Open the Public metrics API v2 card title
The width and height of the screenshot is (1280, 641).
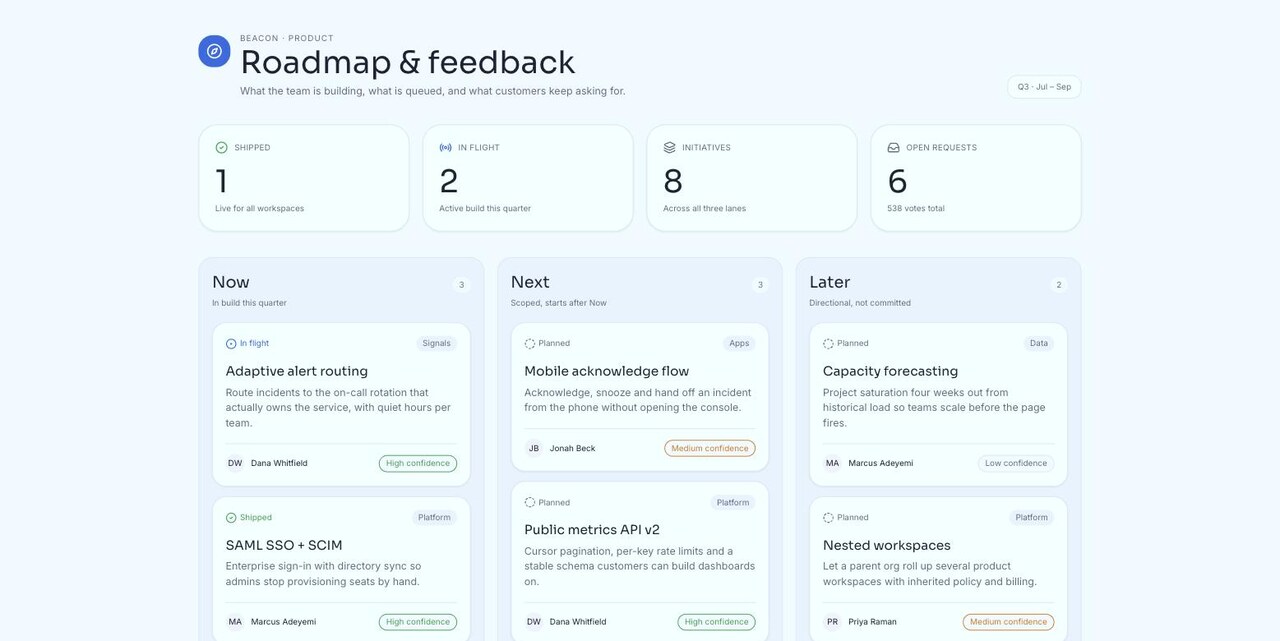point(592,530)
